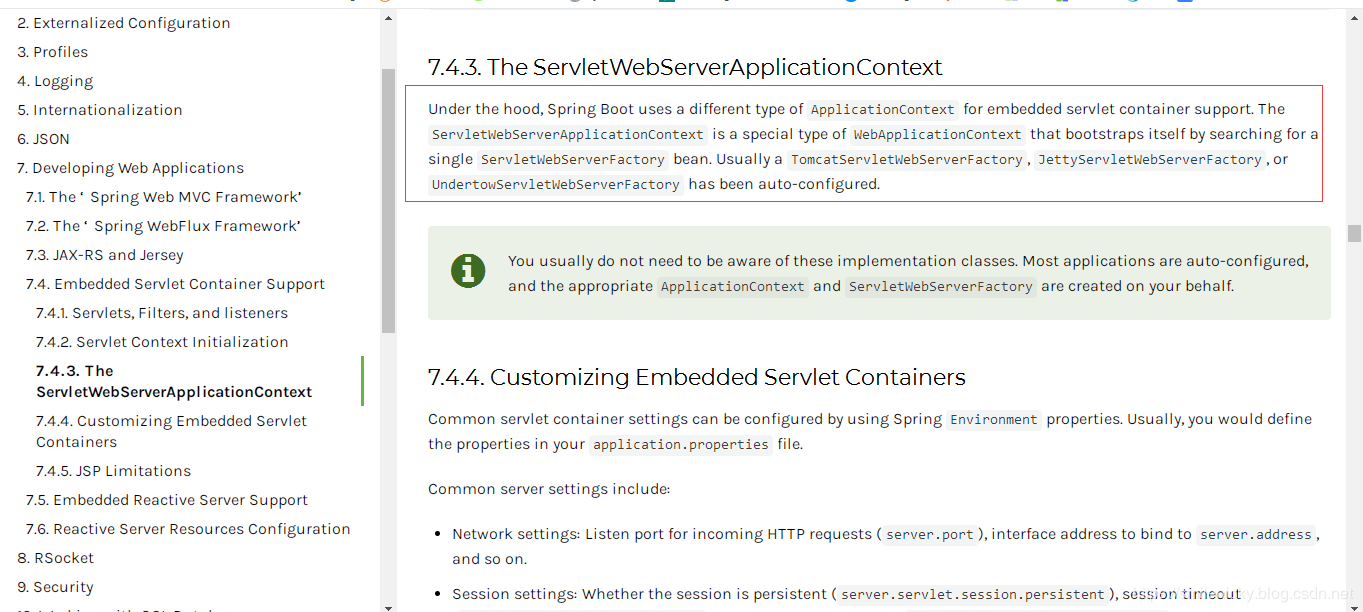Open '7.4.4. Customizing Embedded Servlet Containers' in sidebar
The width and height of the screenshot is (1363, 612).
tap(172, 431)
